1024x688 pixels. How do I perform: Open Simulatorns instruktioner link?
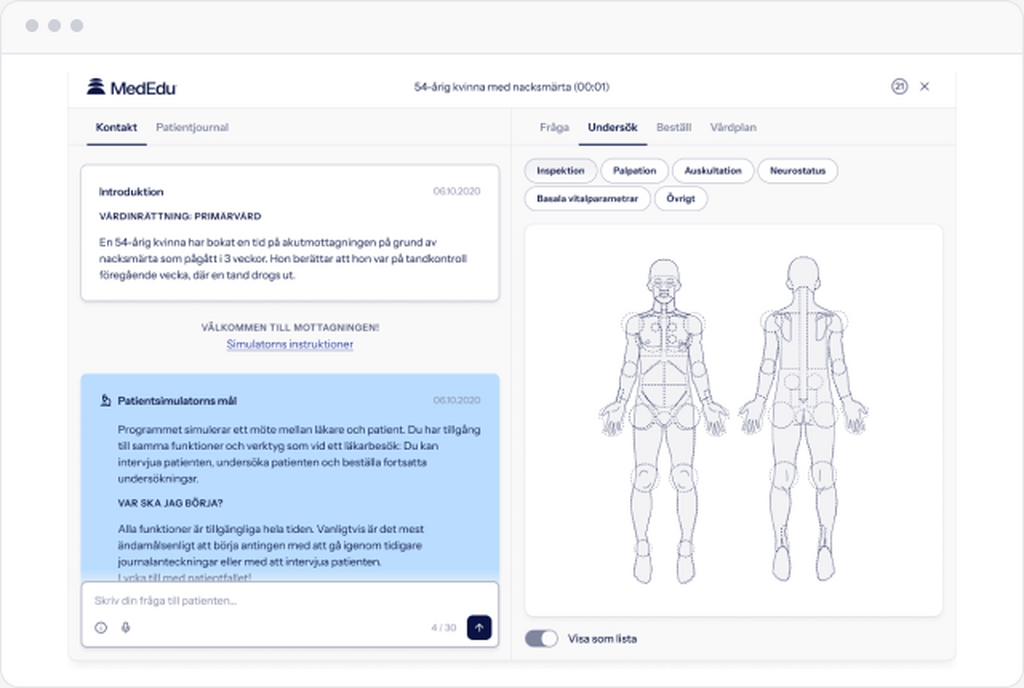[x=290, y=344]
